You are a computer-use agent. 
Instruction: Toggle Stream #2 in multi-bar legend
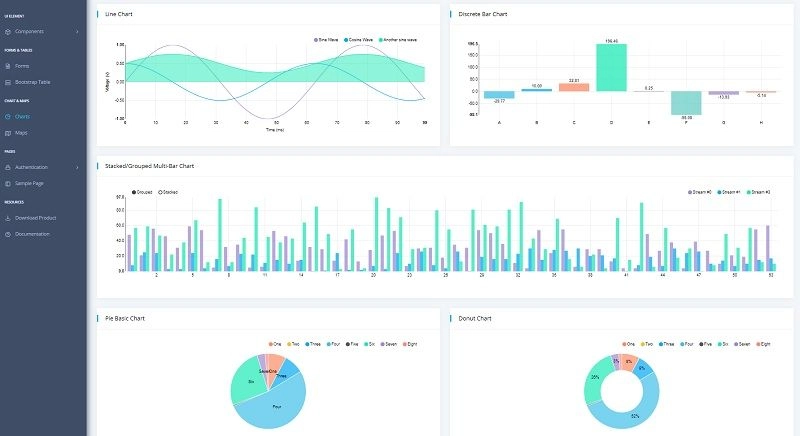[758, 192]
